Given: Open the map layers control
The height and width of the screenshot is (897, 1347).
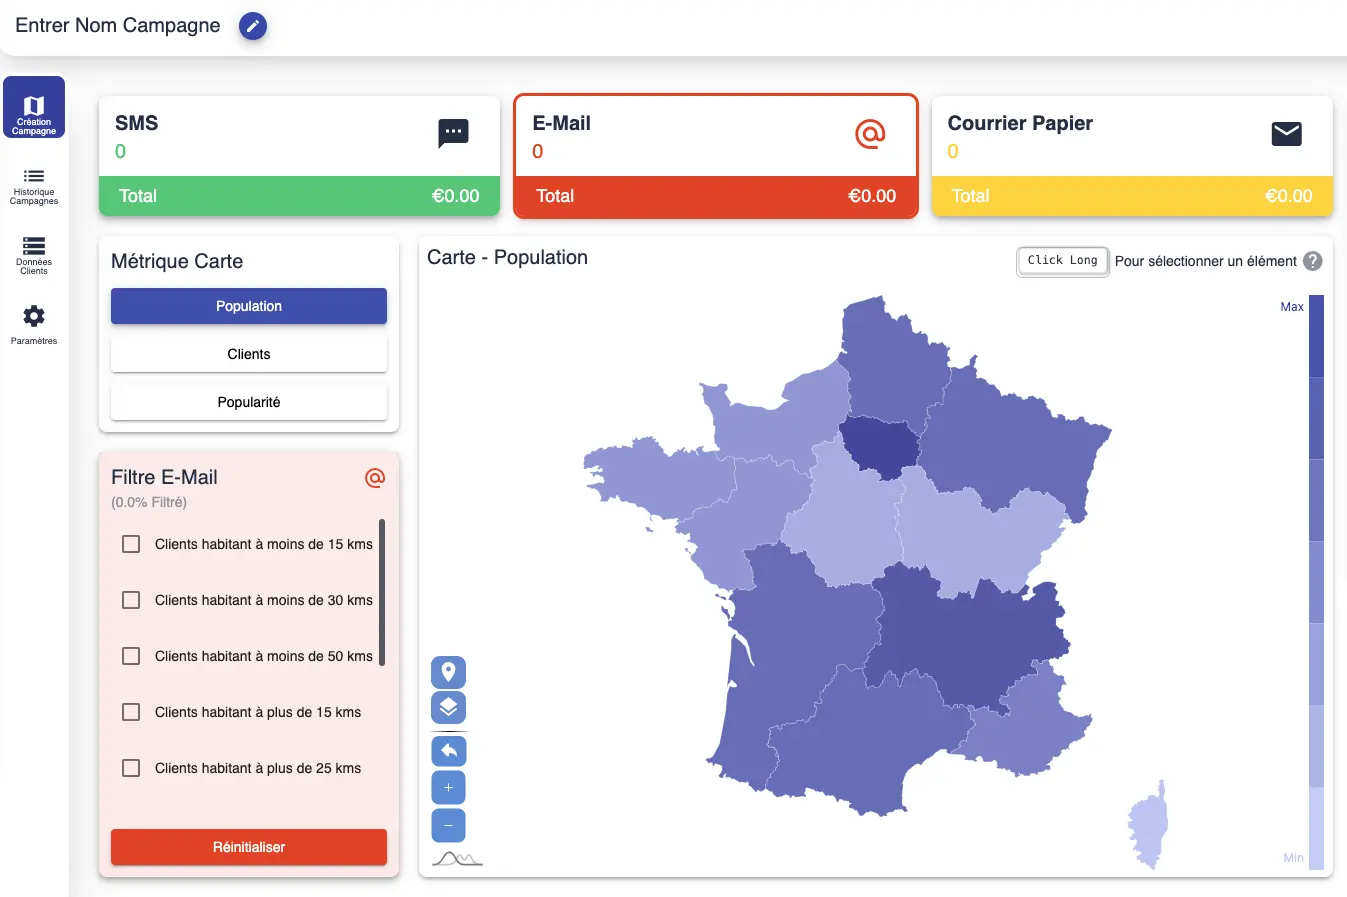Looking at the screenshot, I should pyautogui.click(x=448, y=708).
